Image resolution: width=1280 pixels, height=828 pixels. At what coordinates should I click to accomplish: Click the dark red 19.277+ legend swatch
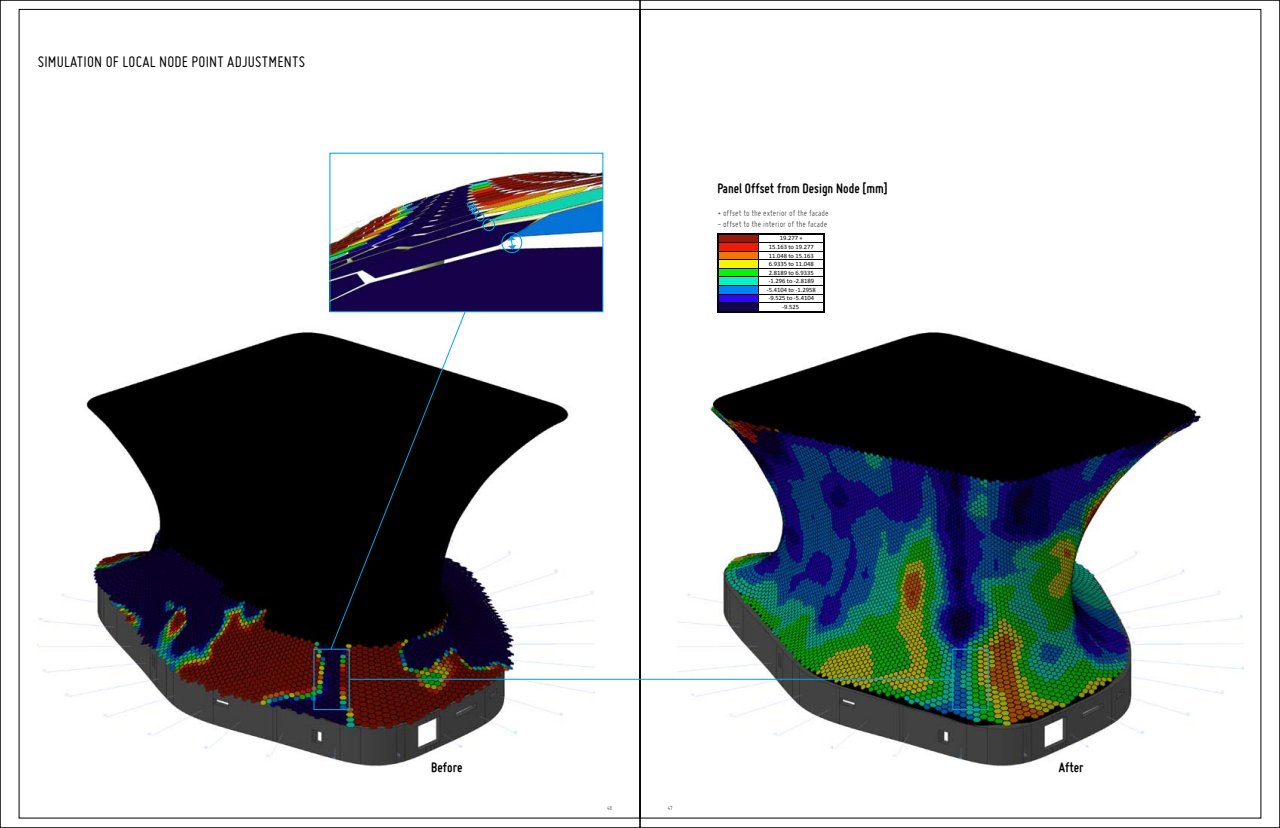[x=738, y=238]
